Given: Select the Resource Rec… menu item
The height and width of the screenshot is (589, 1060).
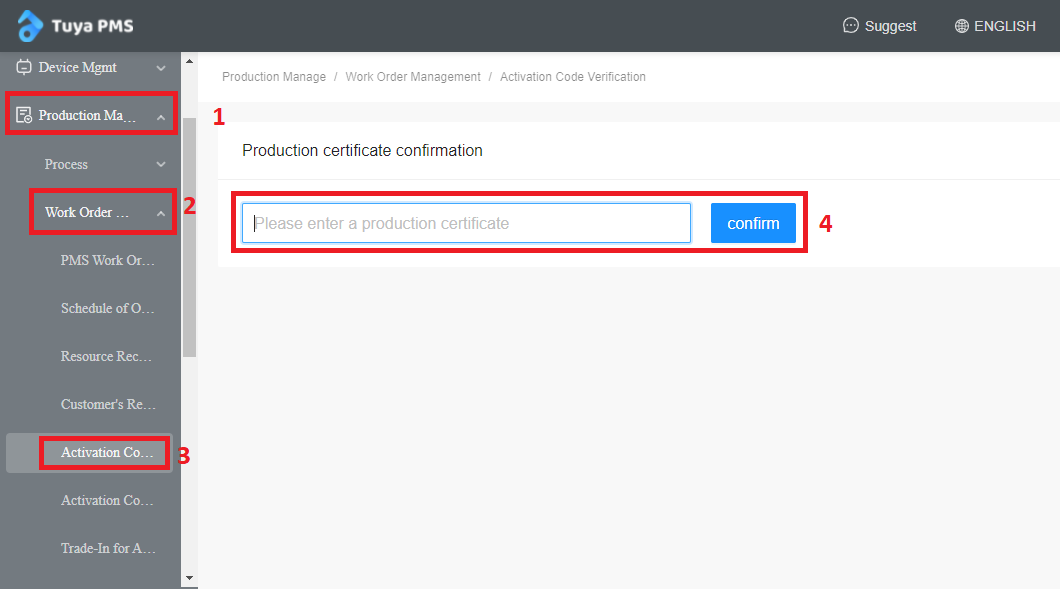Looking at the screenshot, I should [x=106, y=357].
